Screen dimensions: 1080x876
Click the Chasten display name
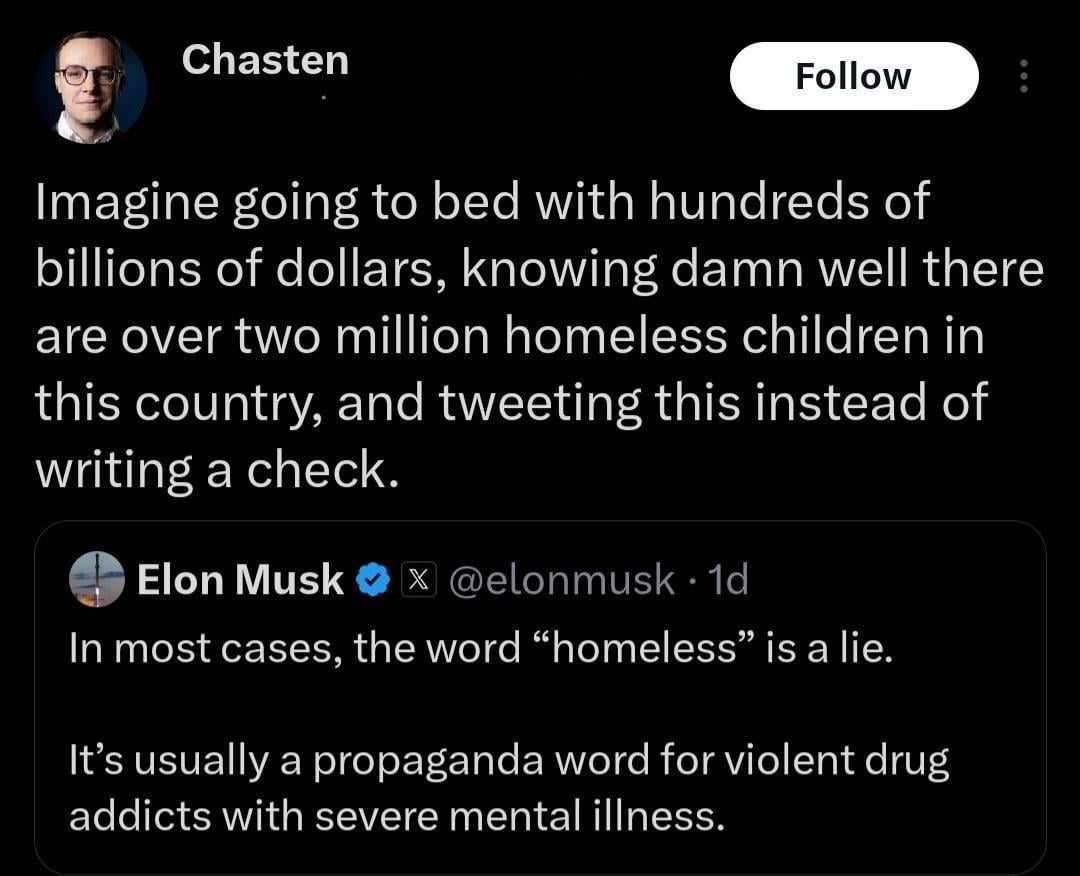tap(265, 60)
